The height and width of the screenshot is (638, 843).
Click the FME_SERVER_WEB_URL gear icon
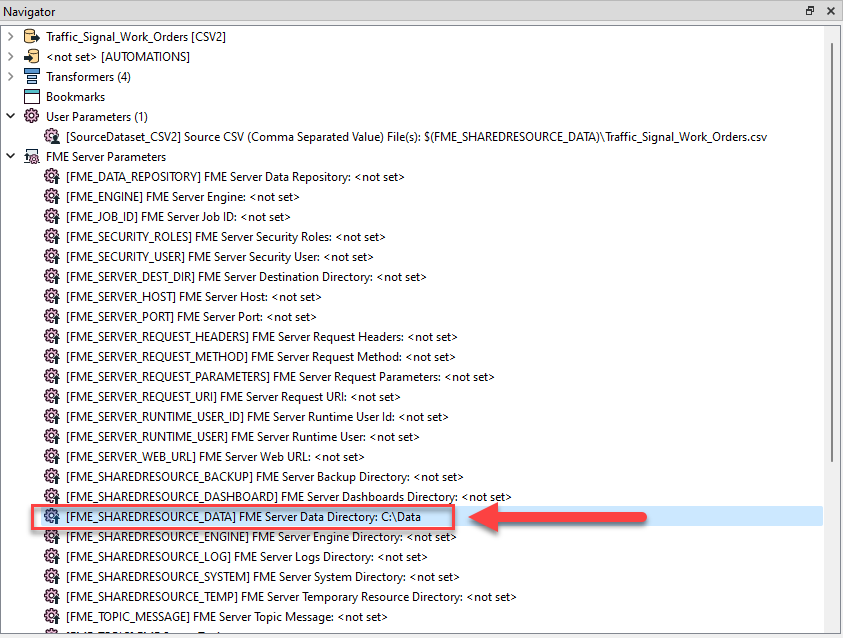click(52, 456)
